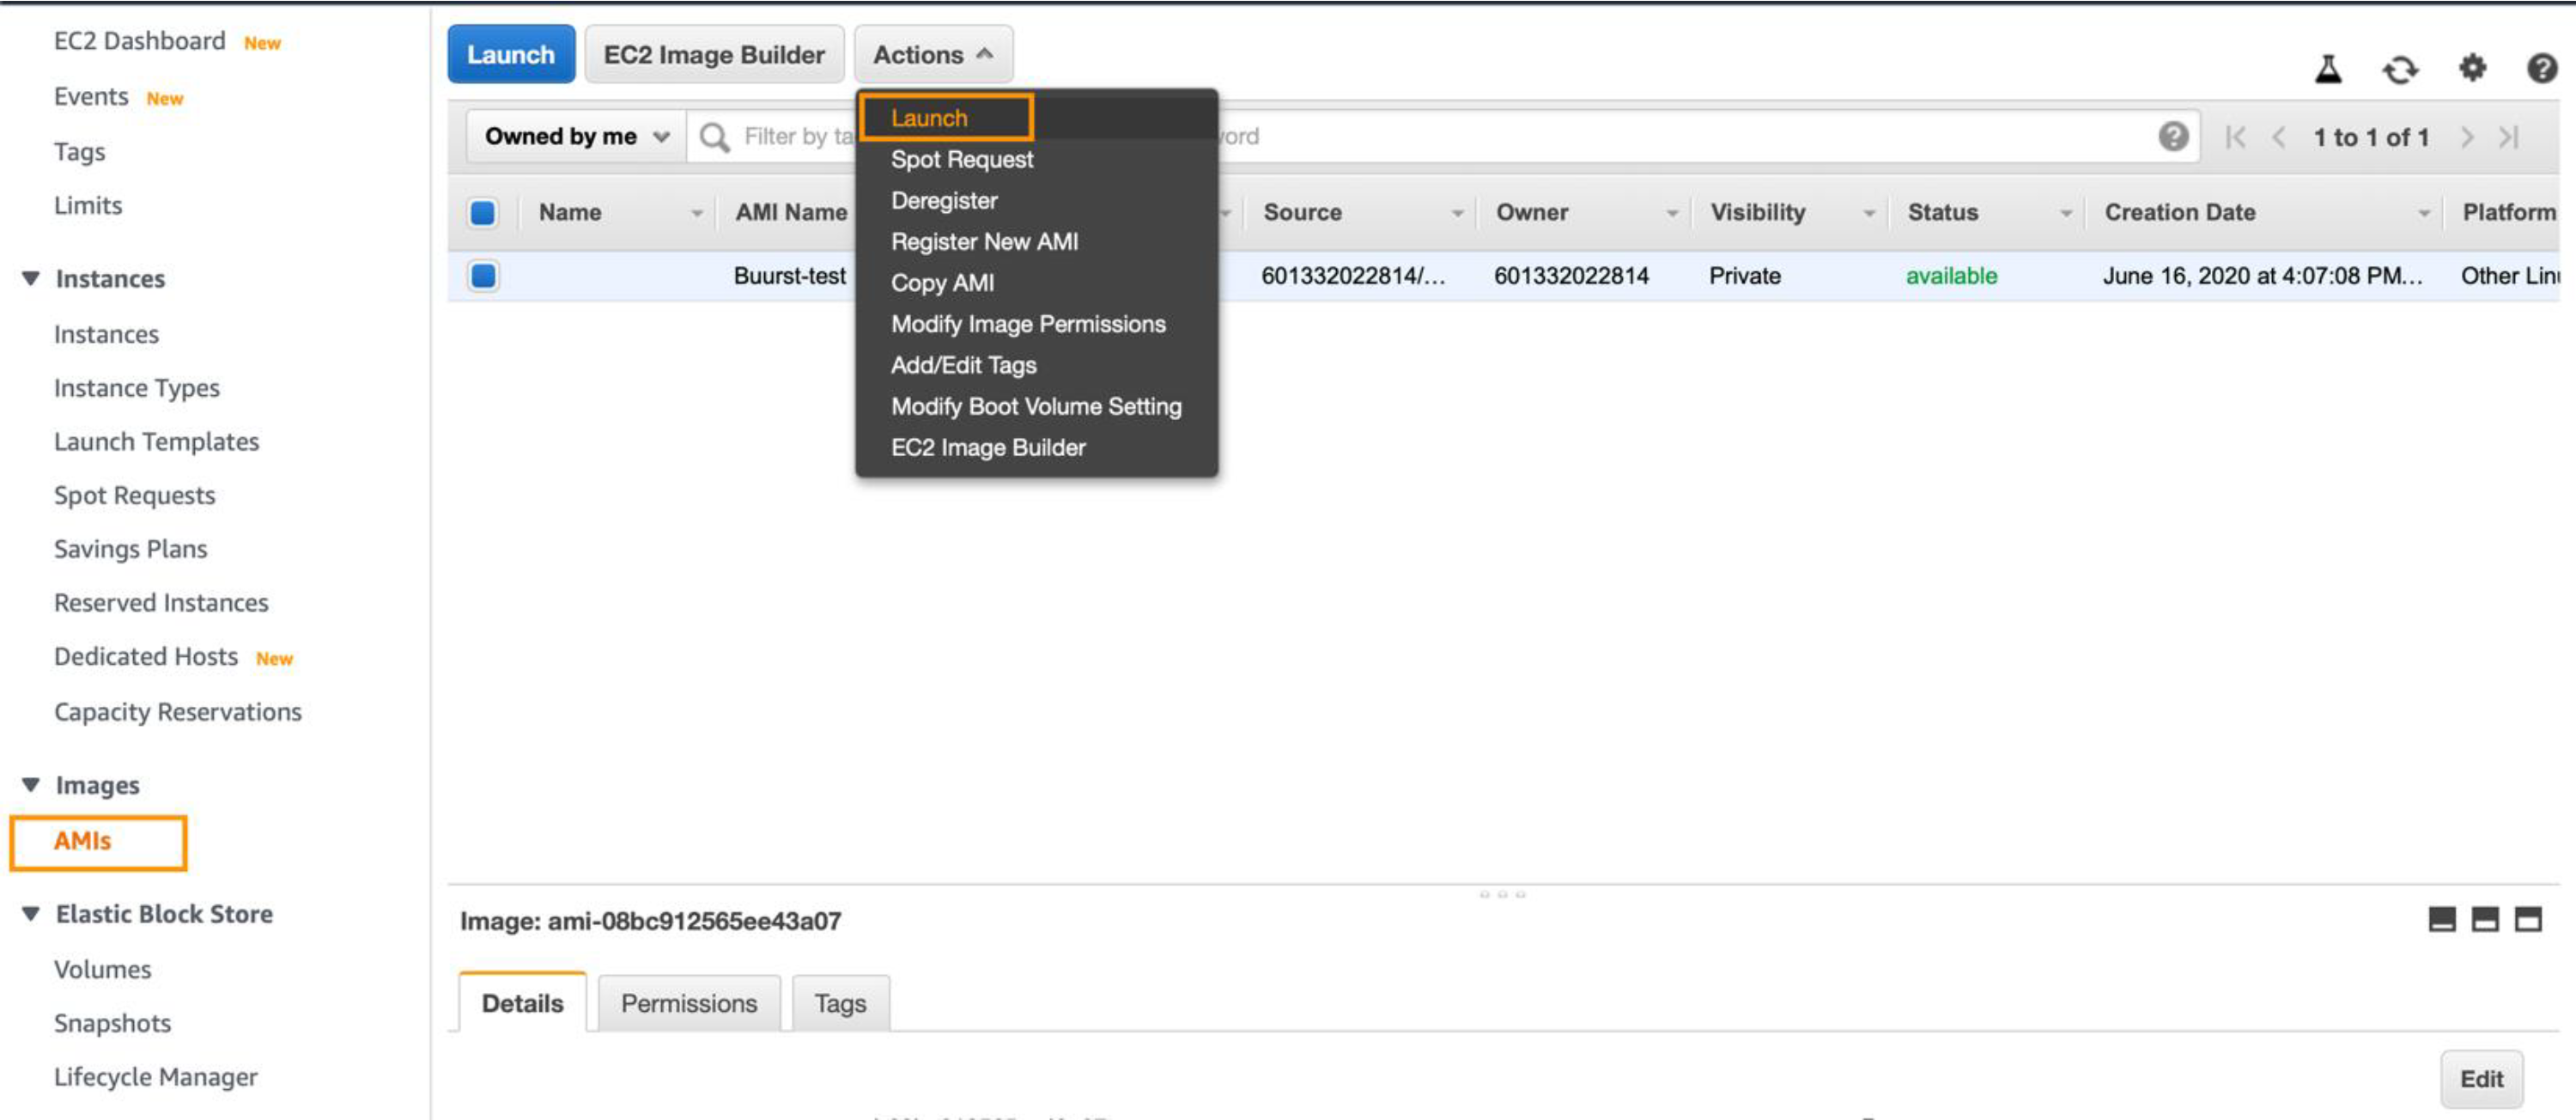Refresh the AMI list
This screenshot has width=2576, height=1120.
[x=2400, y=69]
